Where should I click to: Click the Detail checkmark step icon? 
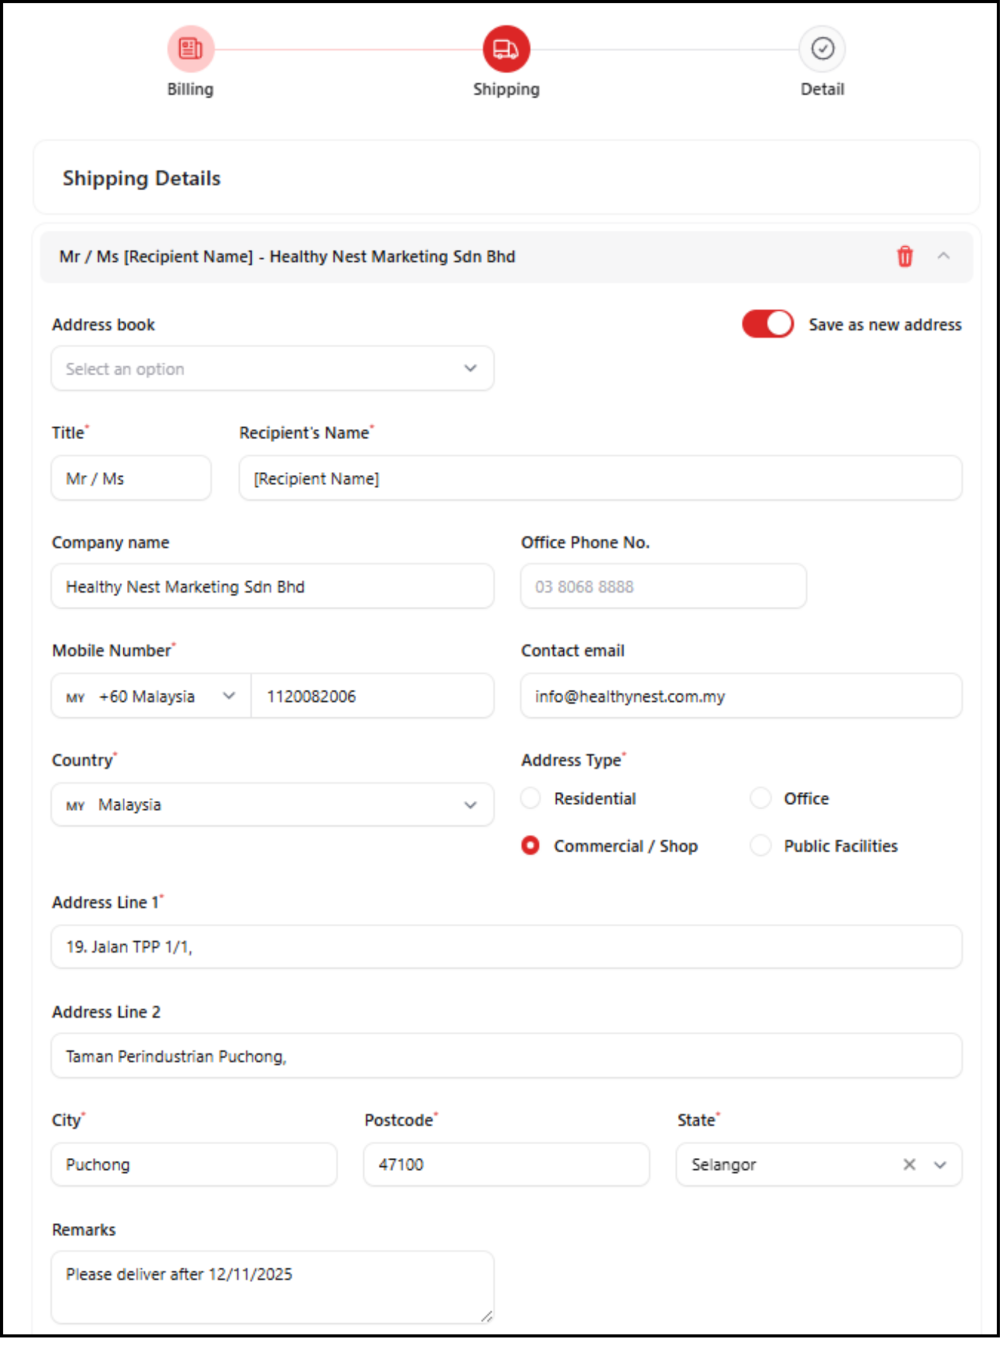[822, 49]
